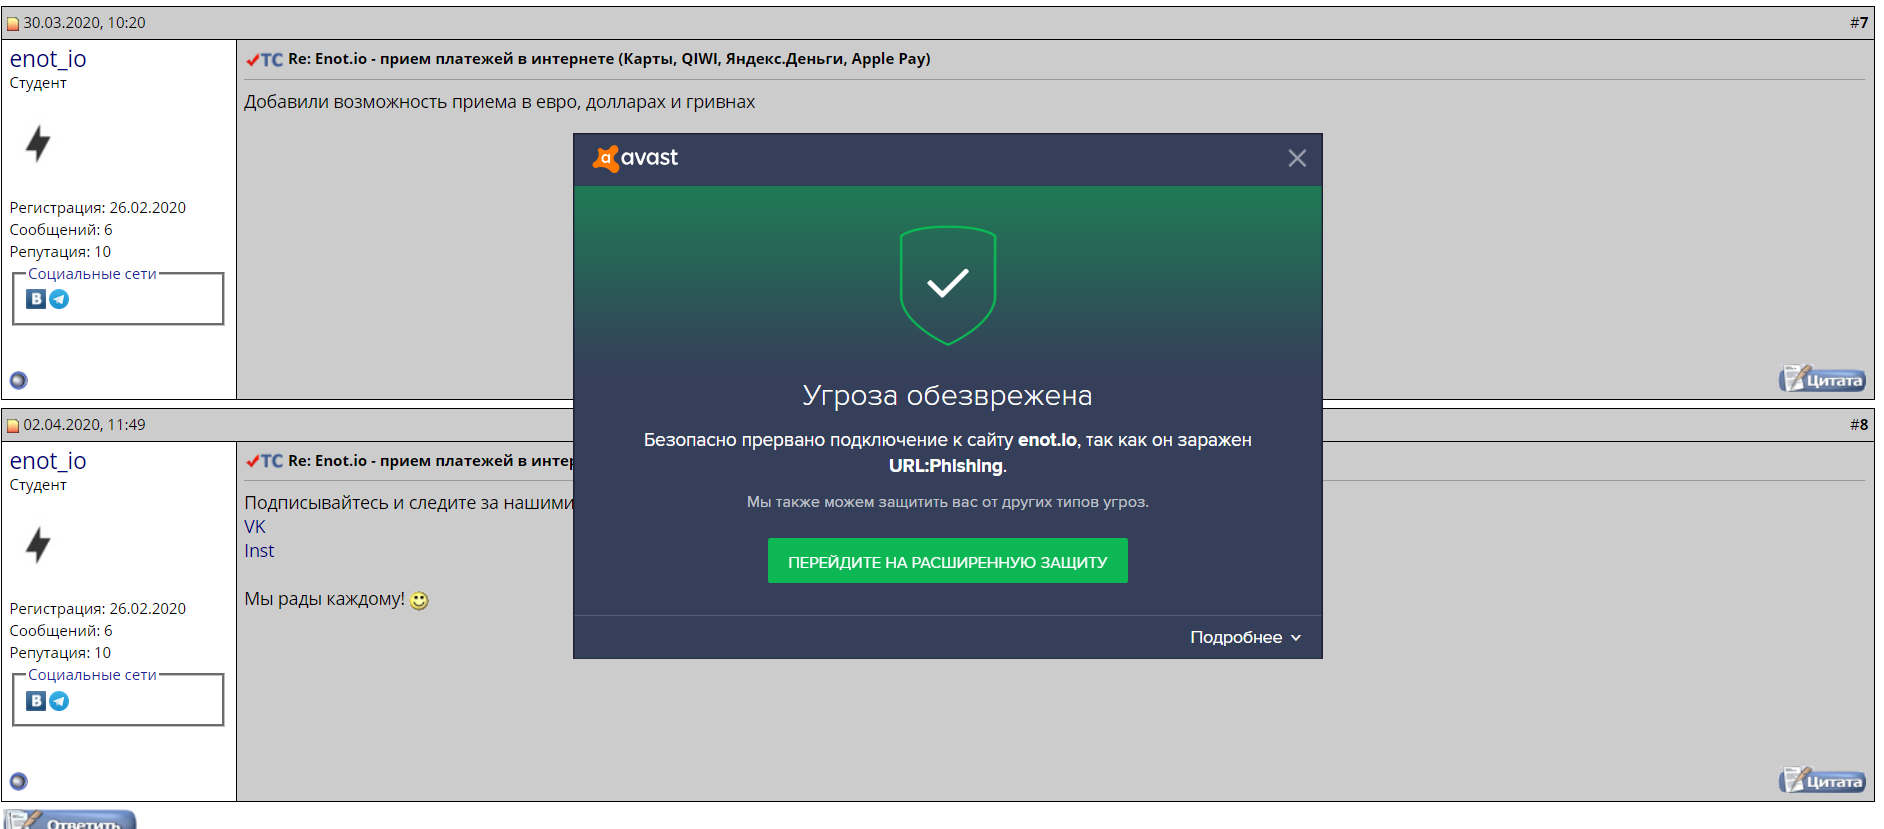Click the user status icon in post #7
This screenshot has width=1884, height=829.
19,380
